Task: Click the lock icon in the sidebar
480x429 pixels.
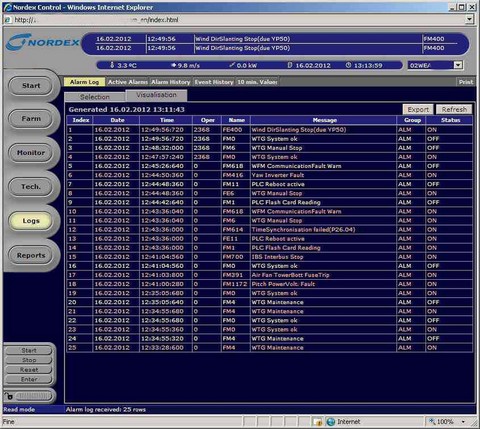Action: click(8, 396)
